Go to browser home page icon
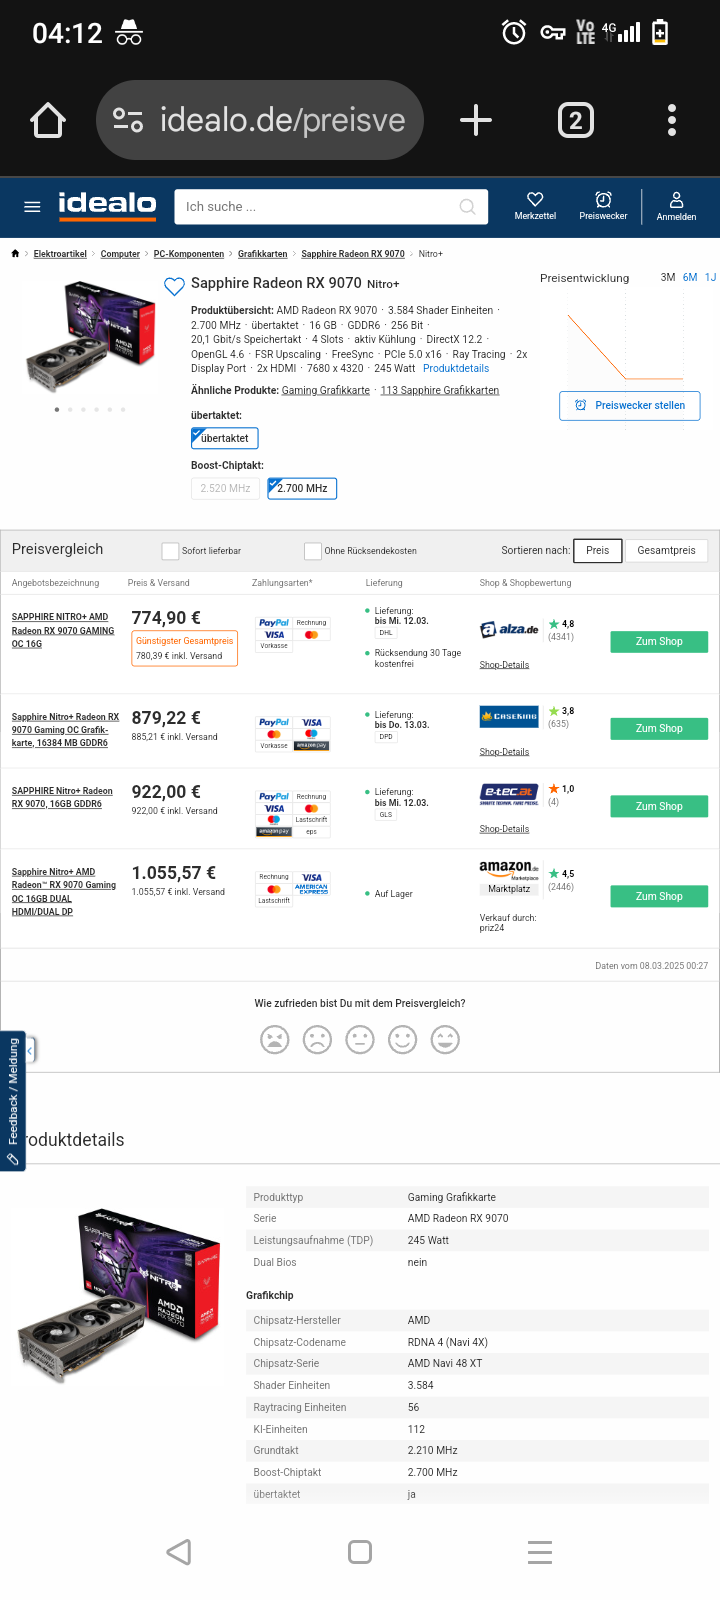The image size is (720, 1600). point(48,121)
